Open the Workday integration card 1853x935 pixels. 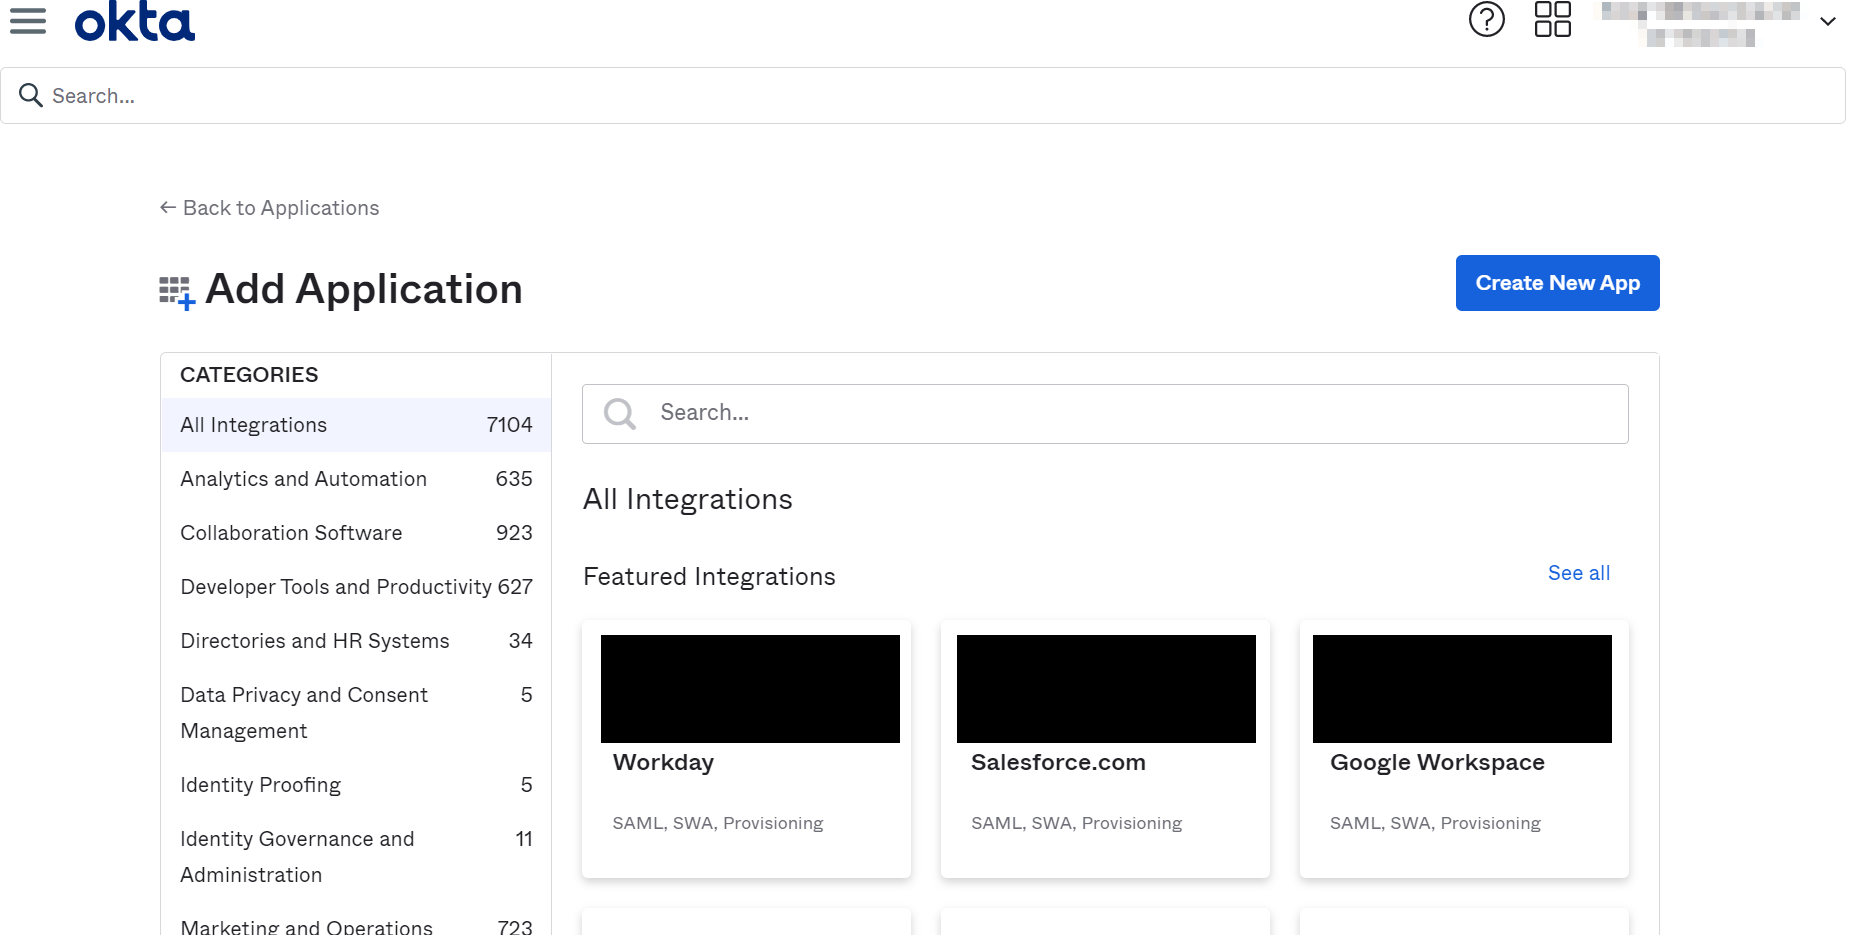(746, 749)
